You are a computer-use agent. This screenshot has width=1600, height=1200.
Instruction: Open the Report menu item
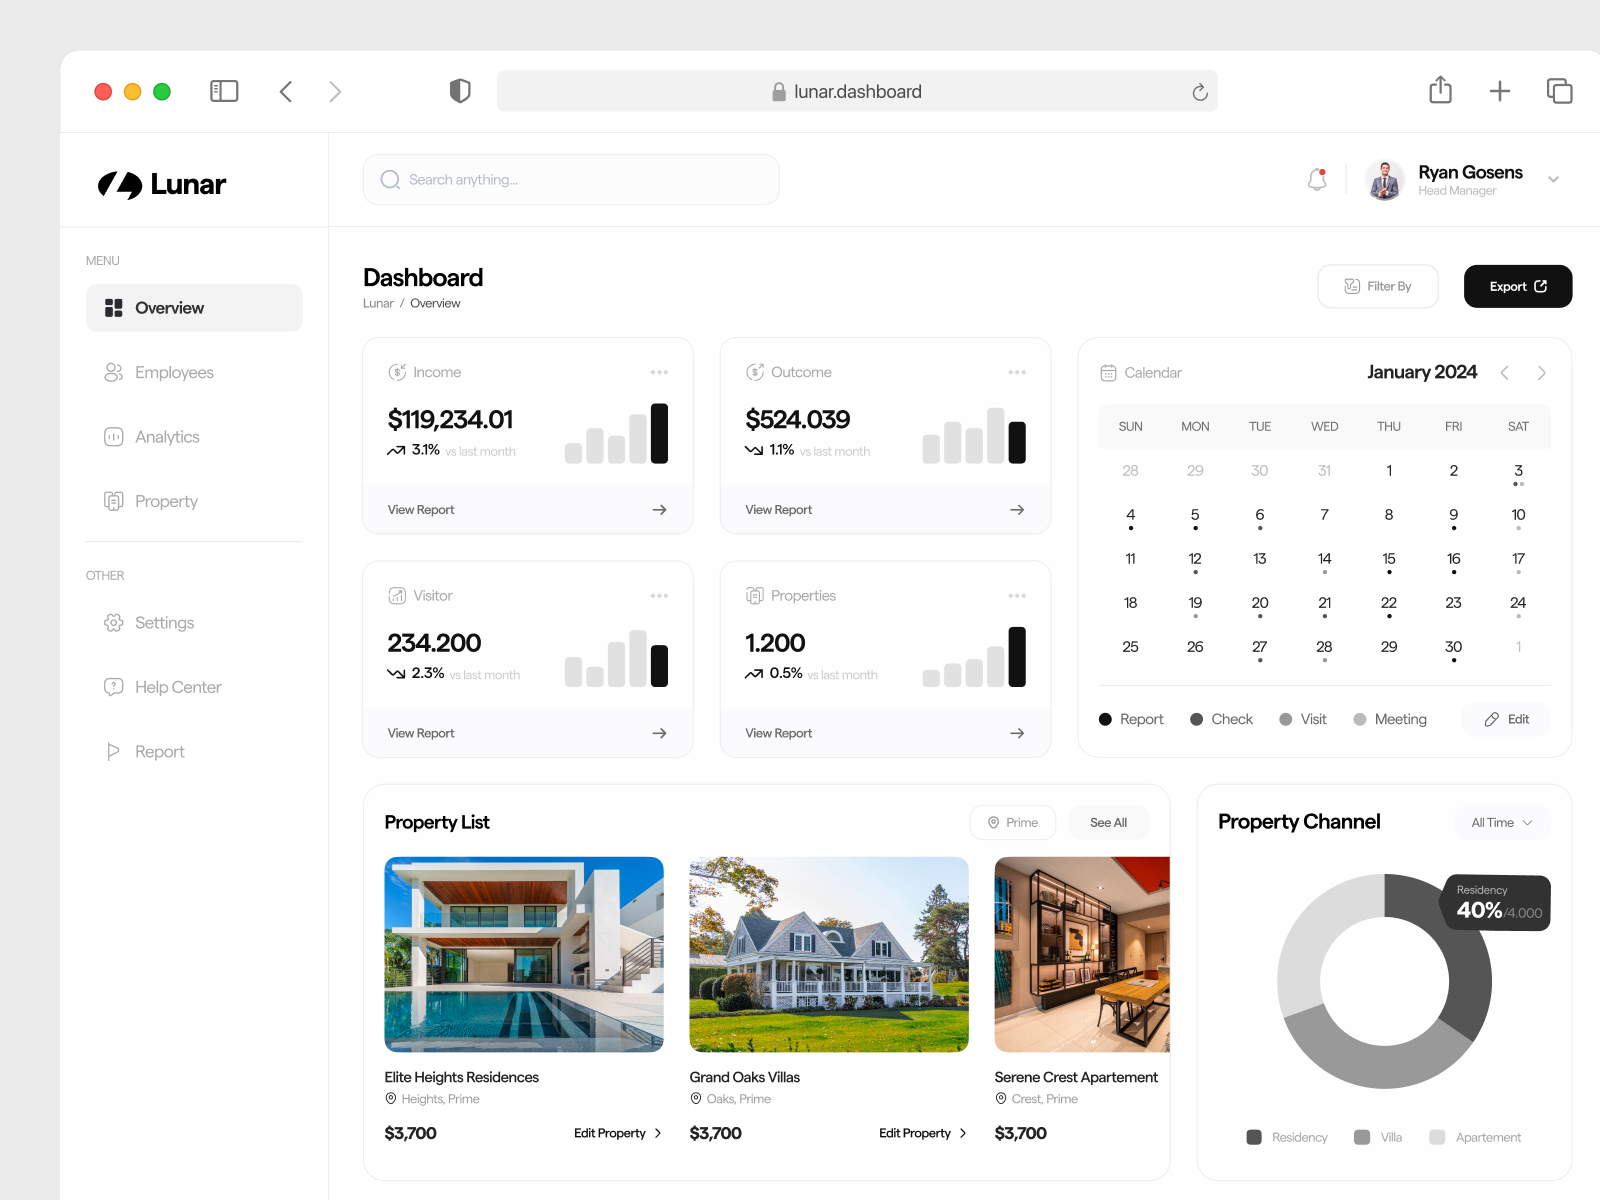pyautogui.click(x=160, y=751)
